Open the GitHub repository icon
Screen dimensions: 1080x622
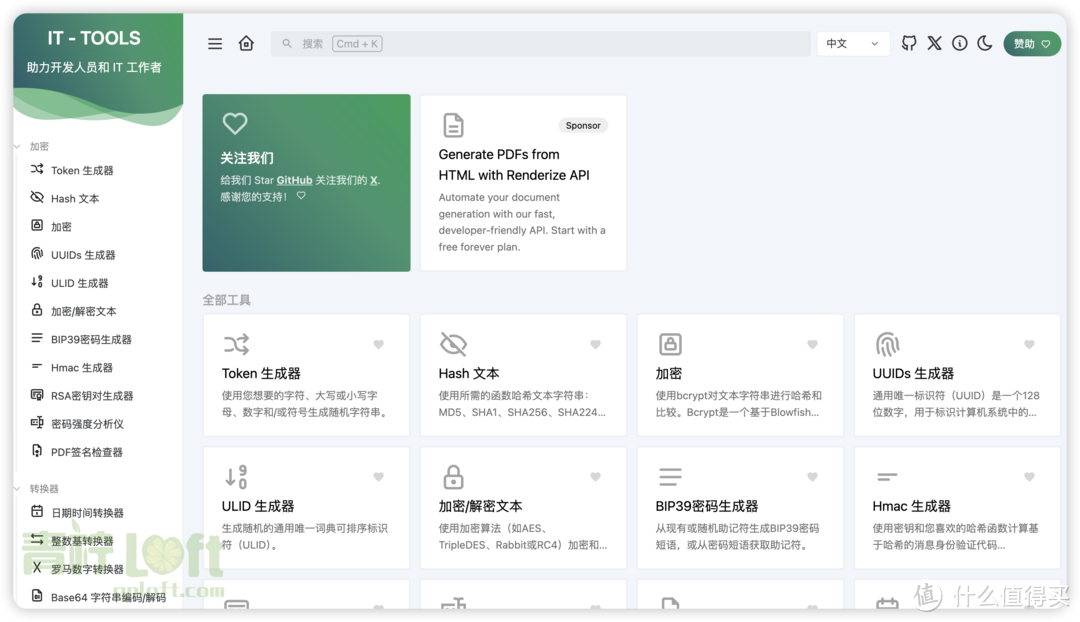coord(909,44)
